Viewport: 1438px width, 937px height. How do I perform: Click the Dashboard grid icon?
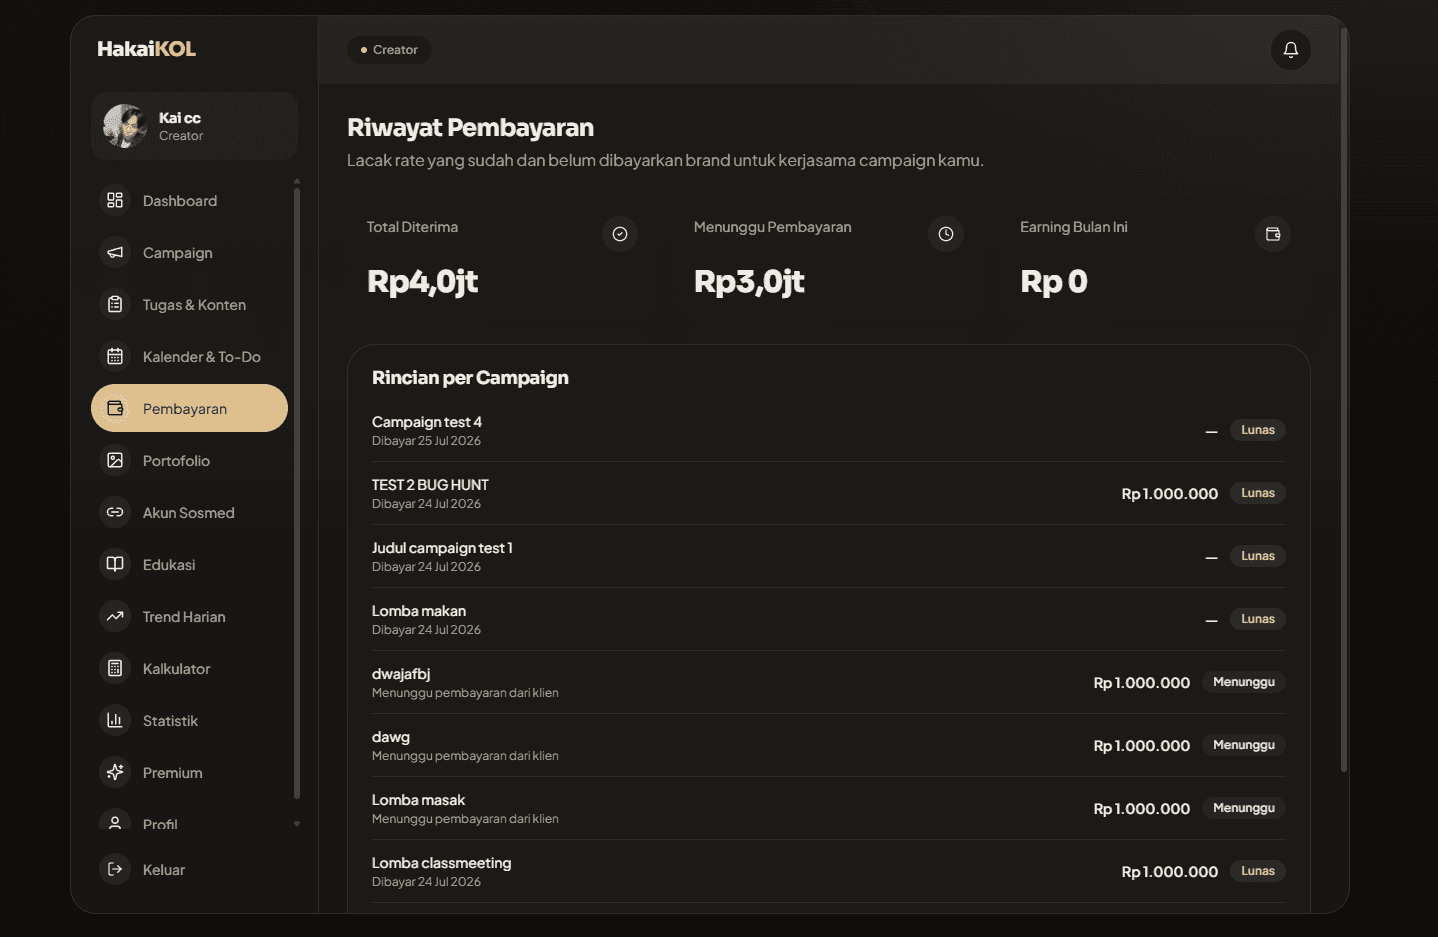115,200
